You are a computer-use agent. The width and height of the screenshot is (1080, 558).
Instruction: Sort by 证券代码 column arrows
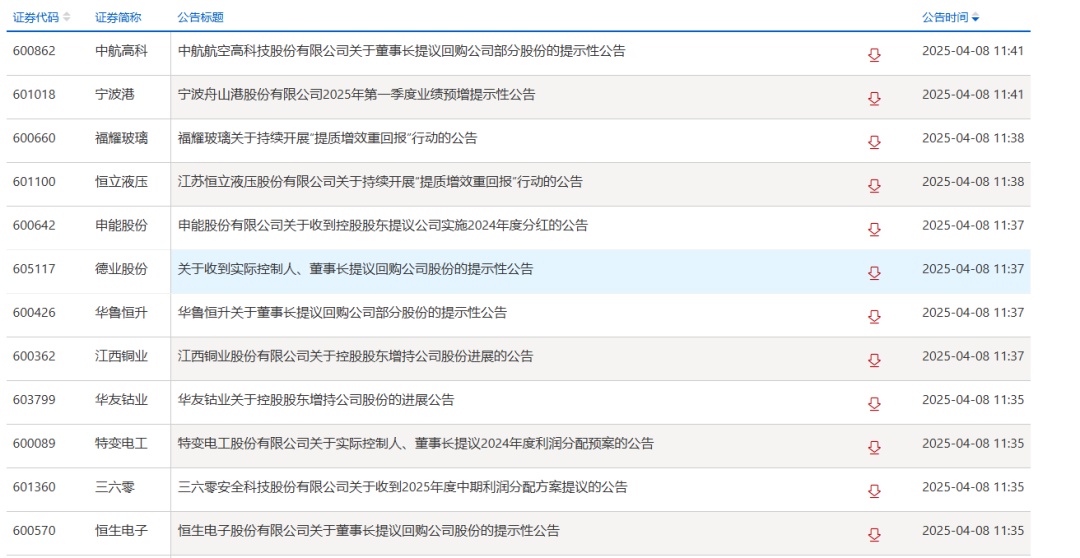pos(67,17)
